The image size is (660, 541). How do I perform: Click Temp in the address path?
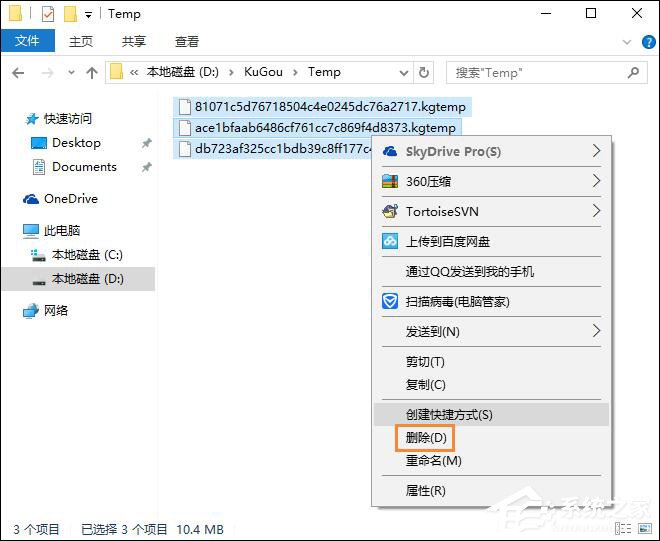324,72
